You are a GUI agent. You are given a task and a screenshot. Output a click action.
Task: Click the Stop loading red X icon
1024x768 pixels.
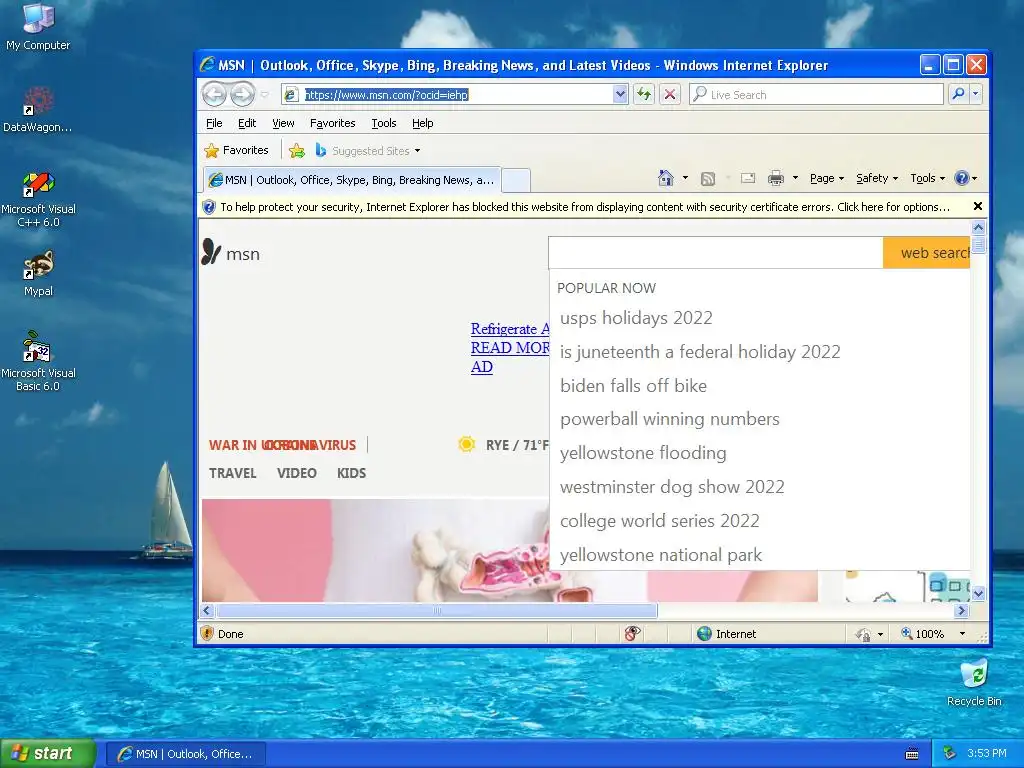pyautogui.click(x=669, y=95)
